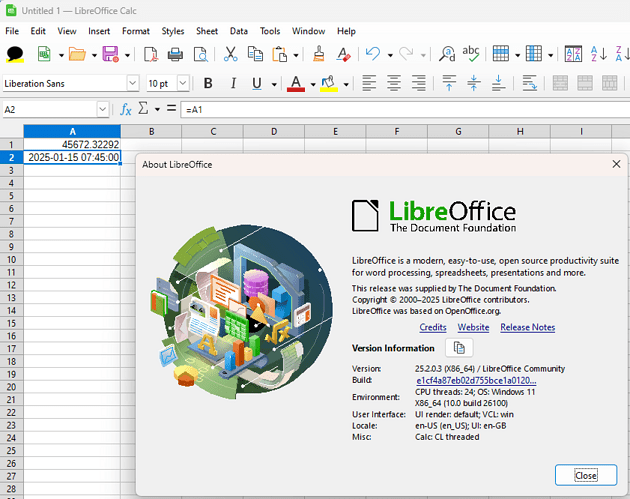Image resolution: width=630 pixels, height=499 pixels.
Task: Open the File menu
Action: (x=12, y=31)
